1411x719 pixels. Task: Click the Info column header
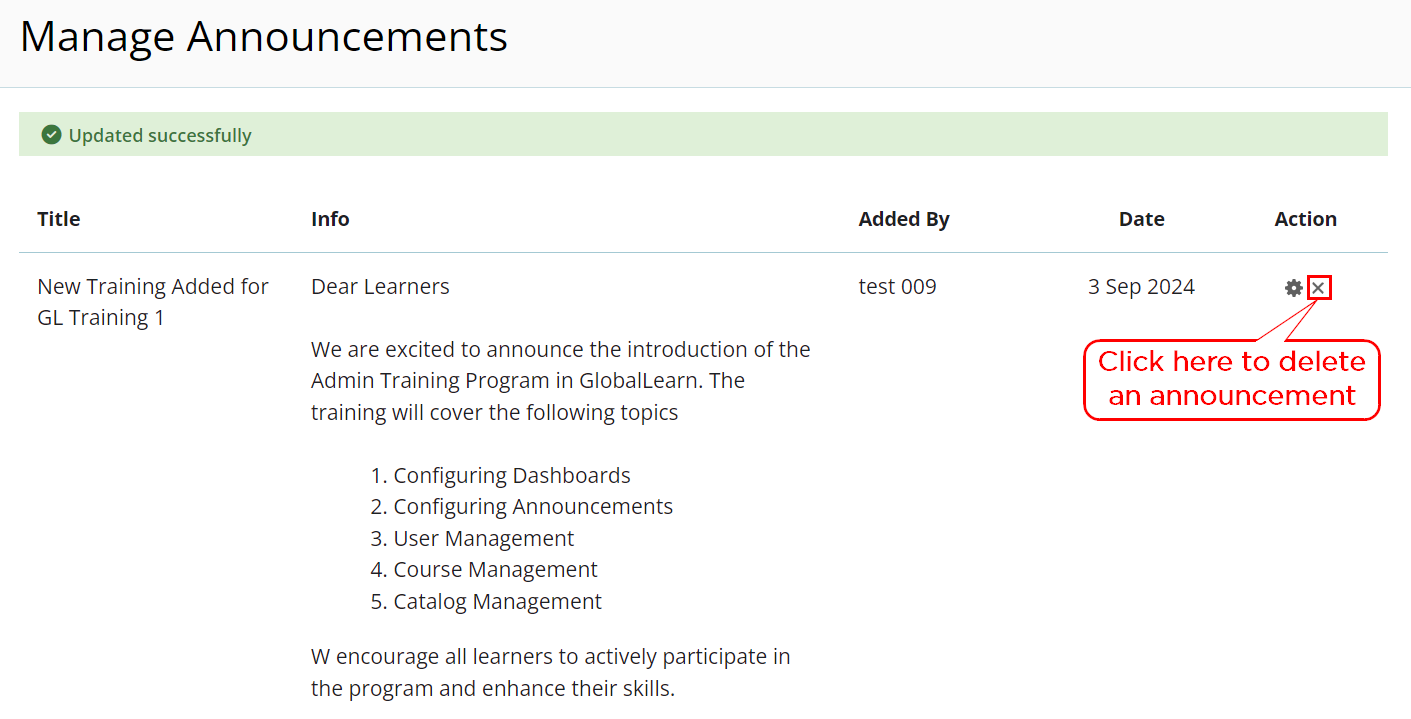pos(330,219)
